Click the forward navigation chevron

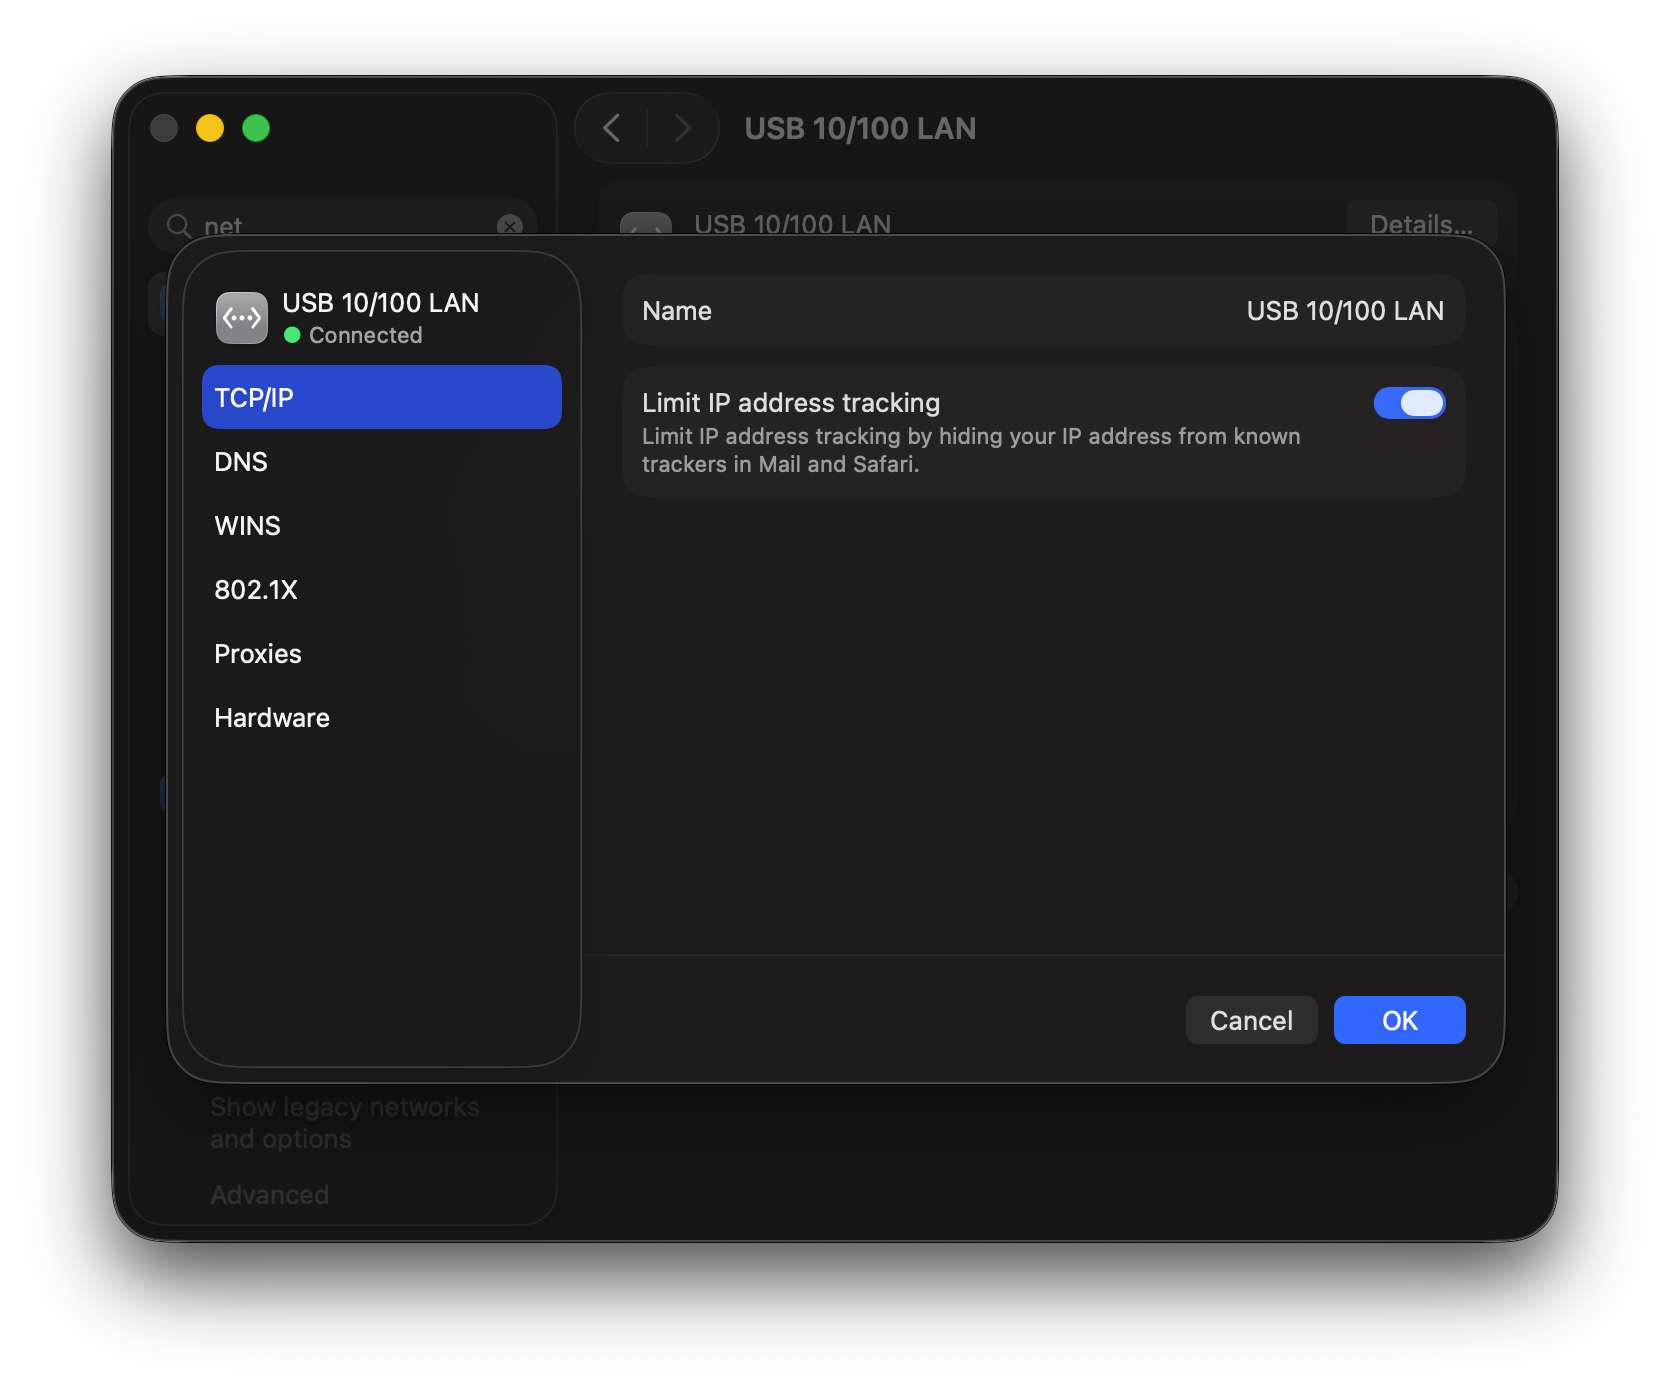[x=683, y=128]
